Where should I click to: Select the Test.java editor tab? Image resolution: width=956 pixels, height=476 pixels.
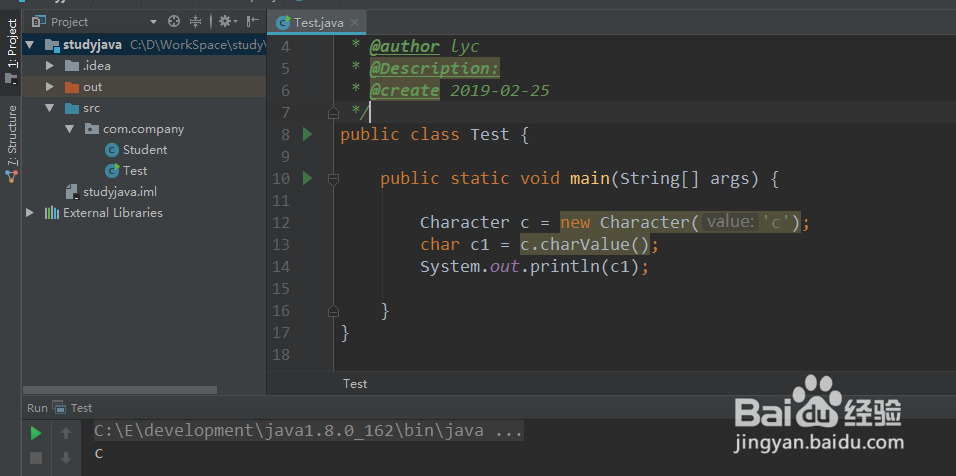(x=316, y=23)
